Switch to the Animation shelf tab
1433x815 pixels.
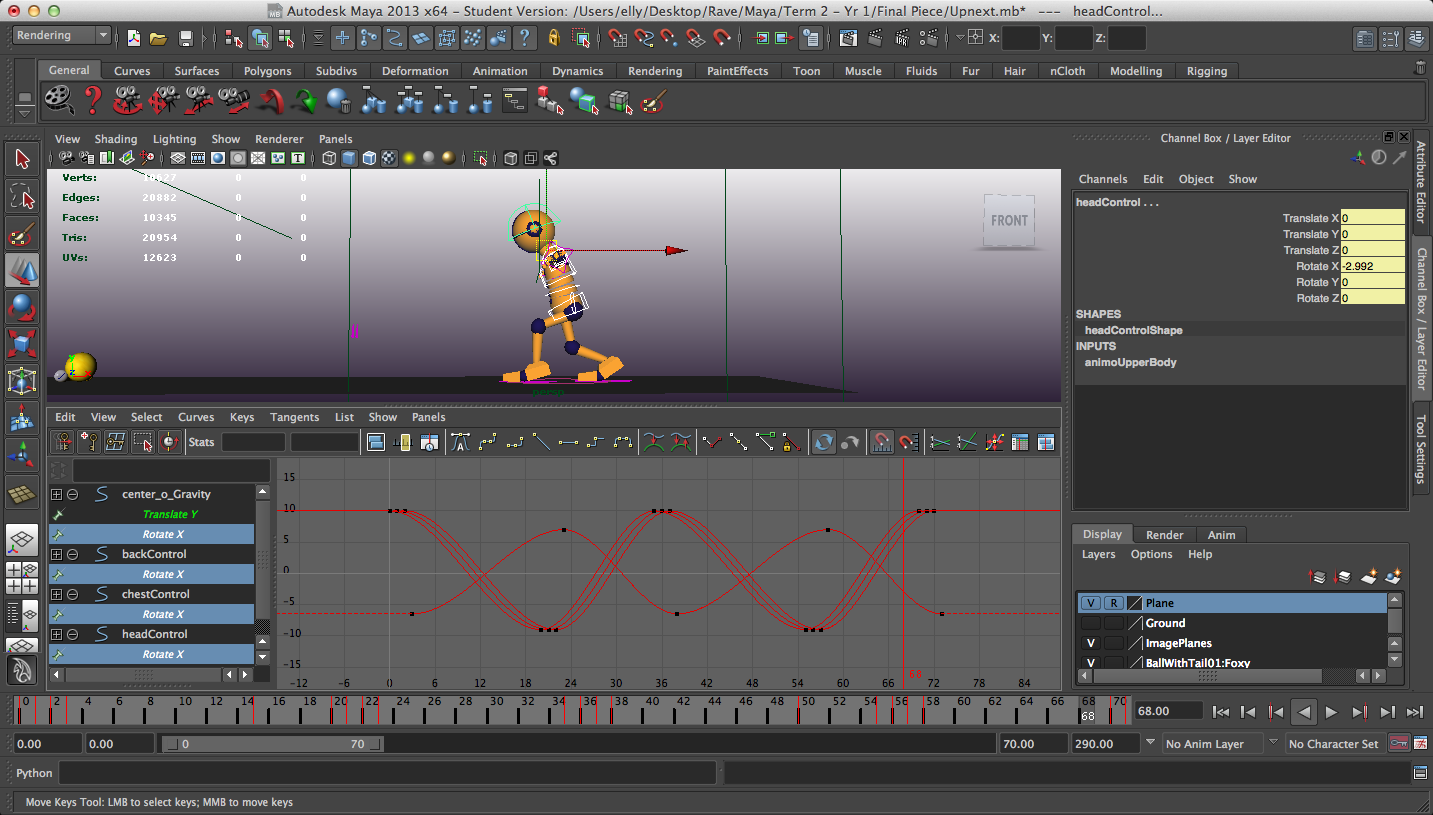click(x=500, y=71)
